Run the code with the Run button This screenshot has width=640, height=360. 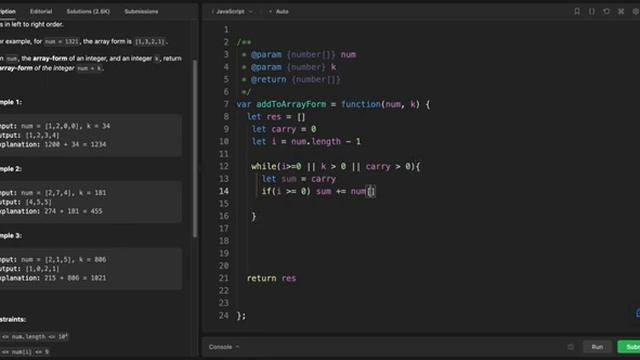point(597,347)
